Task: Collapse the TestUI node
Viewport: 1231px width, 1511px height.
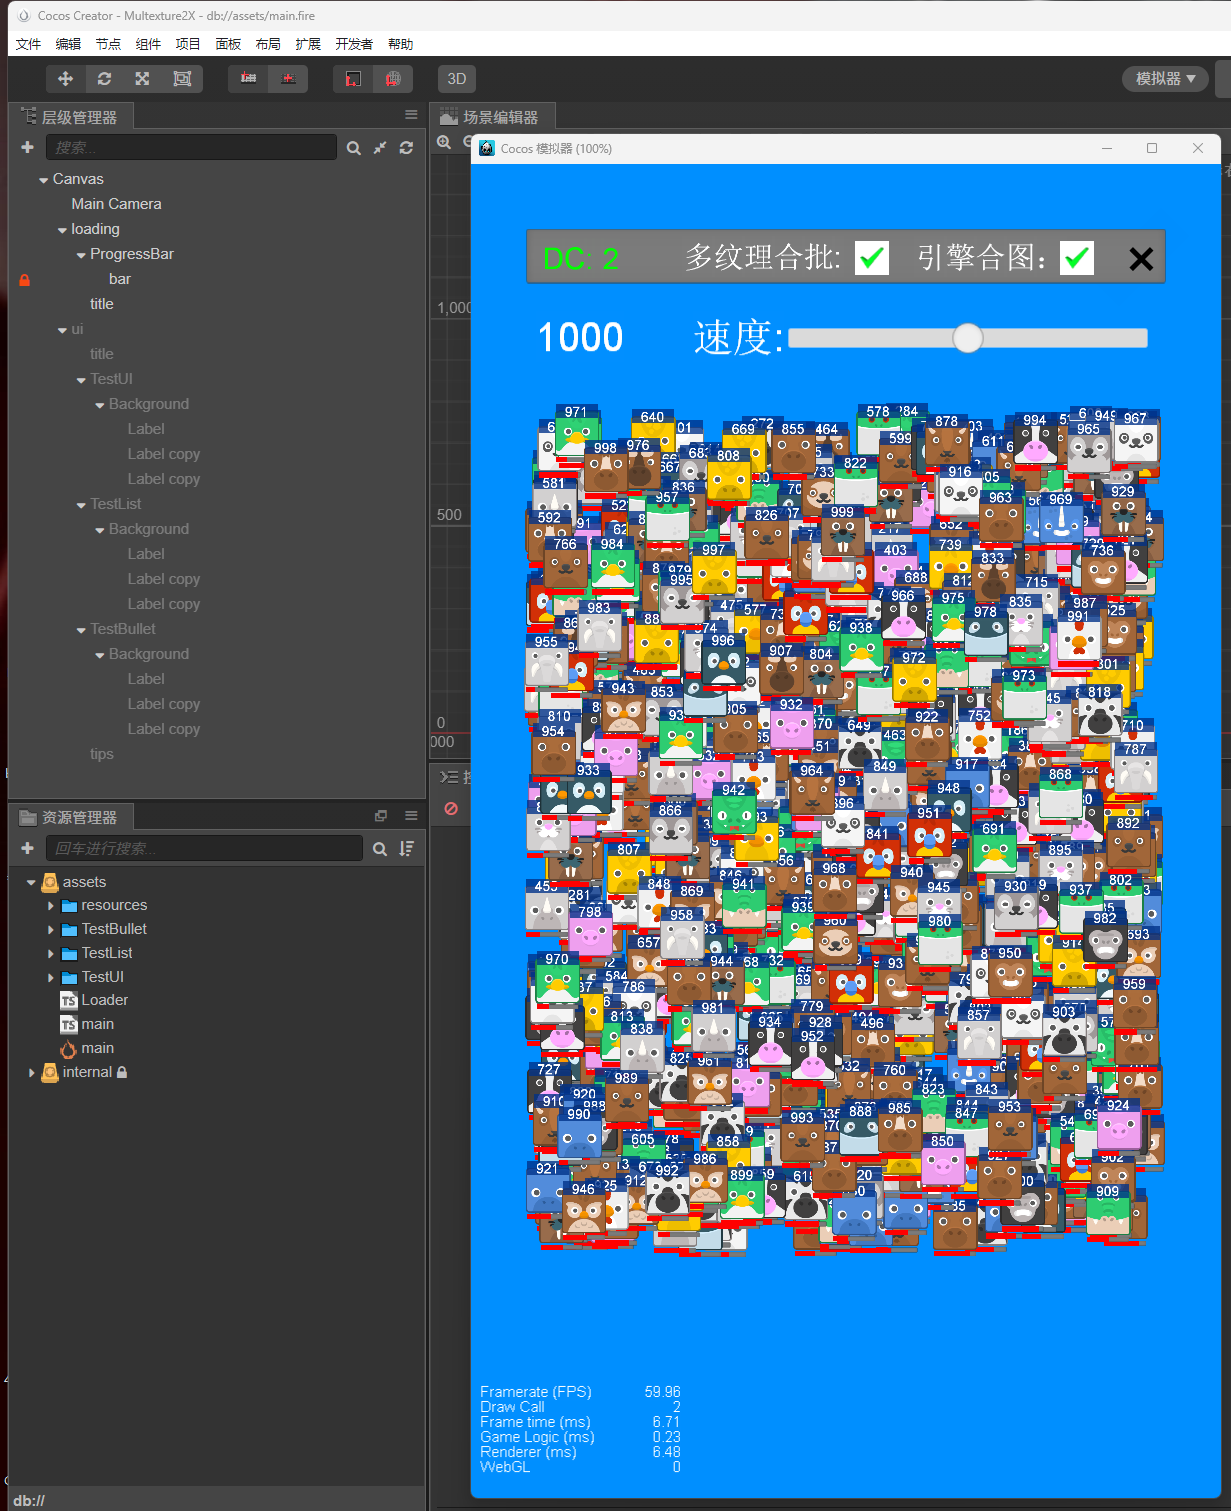Action: (x=81, y=380)
